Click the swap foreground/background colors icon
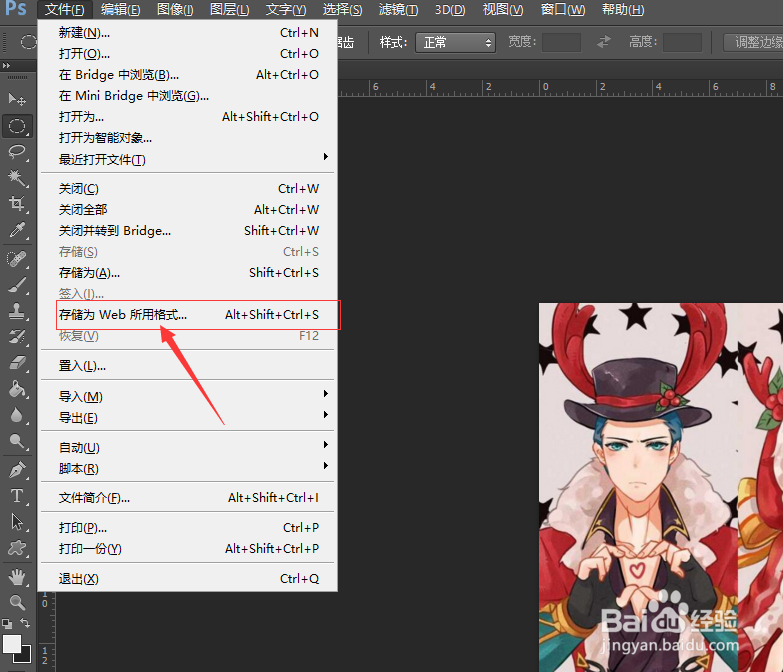783x672 pixels. tap(25, 623)
